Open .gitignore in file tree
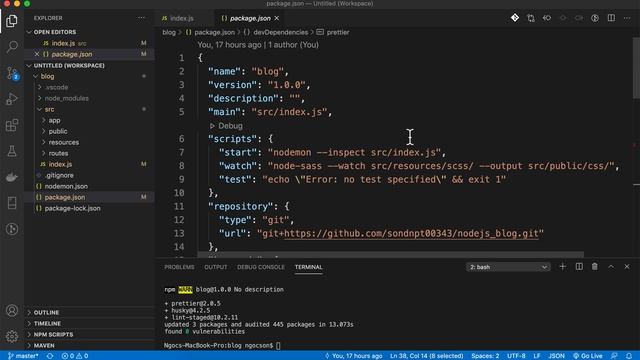 pyautogui.click(x=60, y=175)
